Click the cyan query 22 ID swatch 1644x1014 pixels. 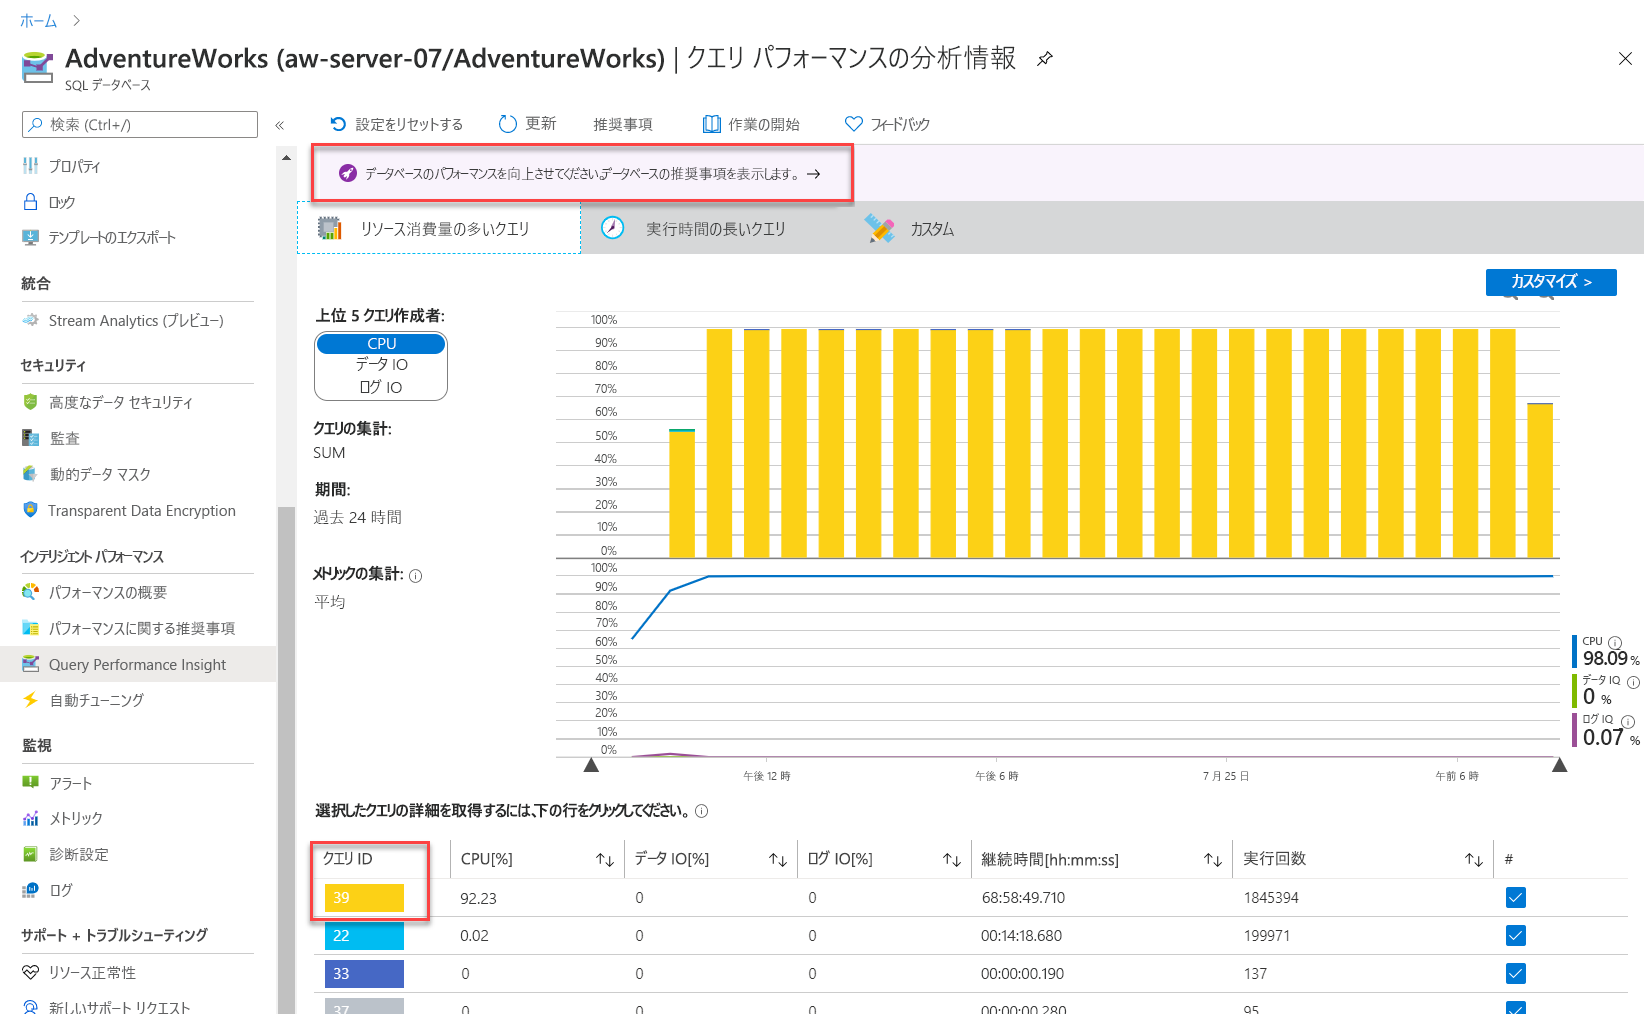(x=364, y=936)
